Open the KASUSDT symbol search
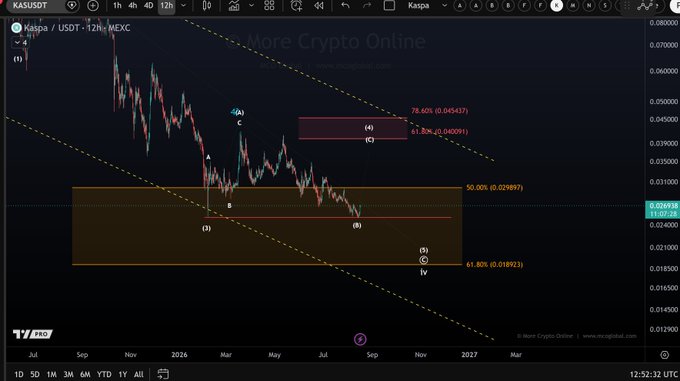Viewport: 680px width, 381px height. click(x=29, y=5)
